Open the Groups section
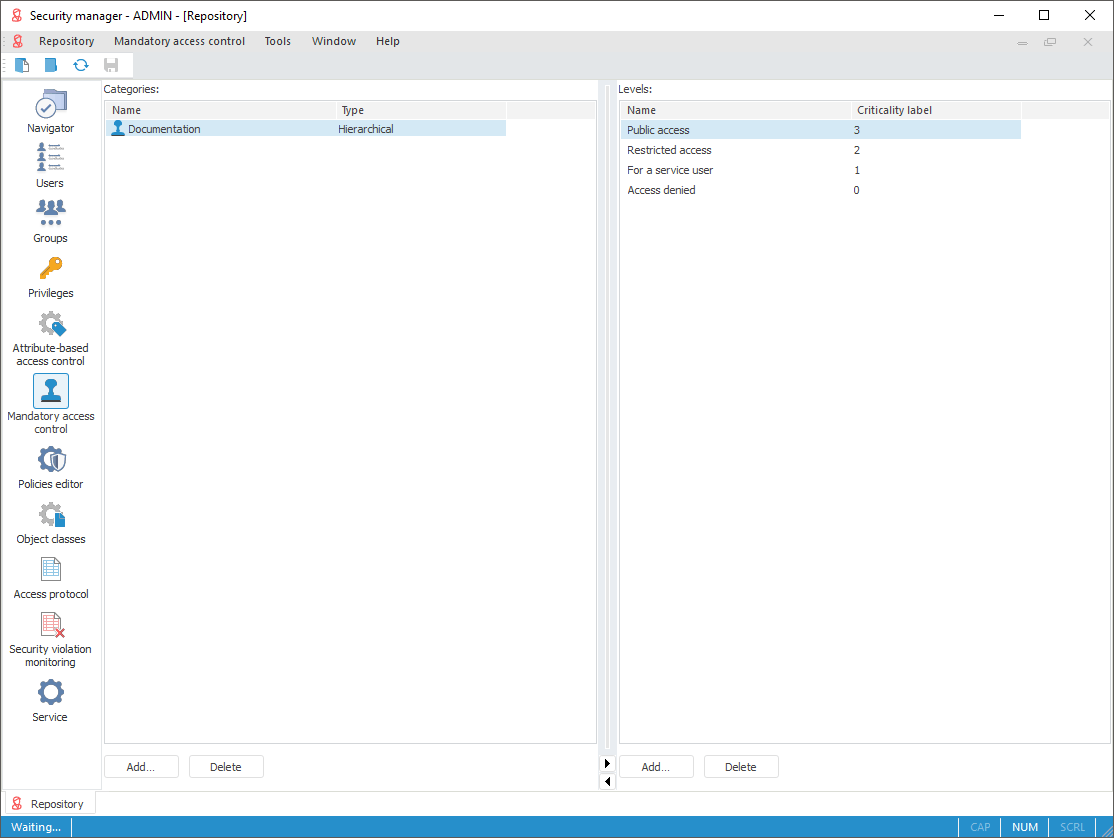This screenshot has width=1114, height=838. click(x=50, y=221)
